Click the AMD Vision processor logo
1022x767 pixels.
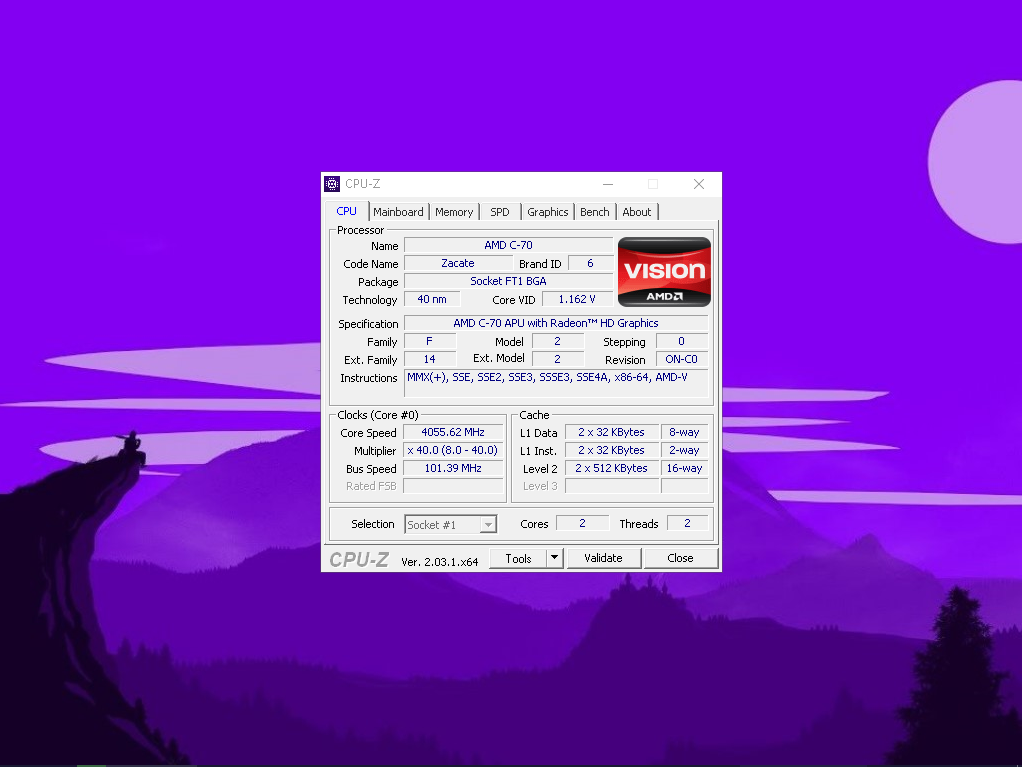point(664,272)
